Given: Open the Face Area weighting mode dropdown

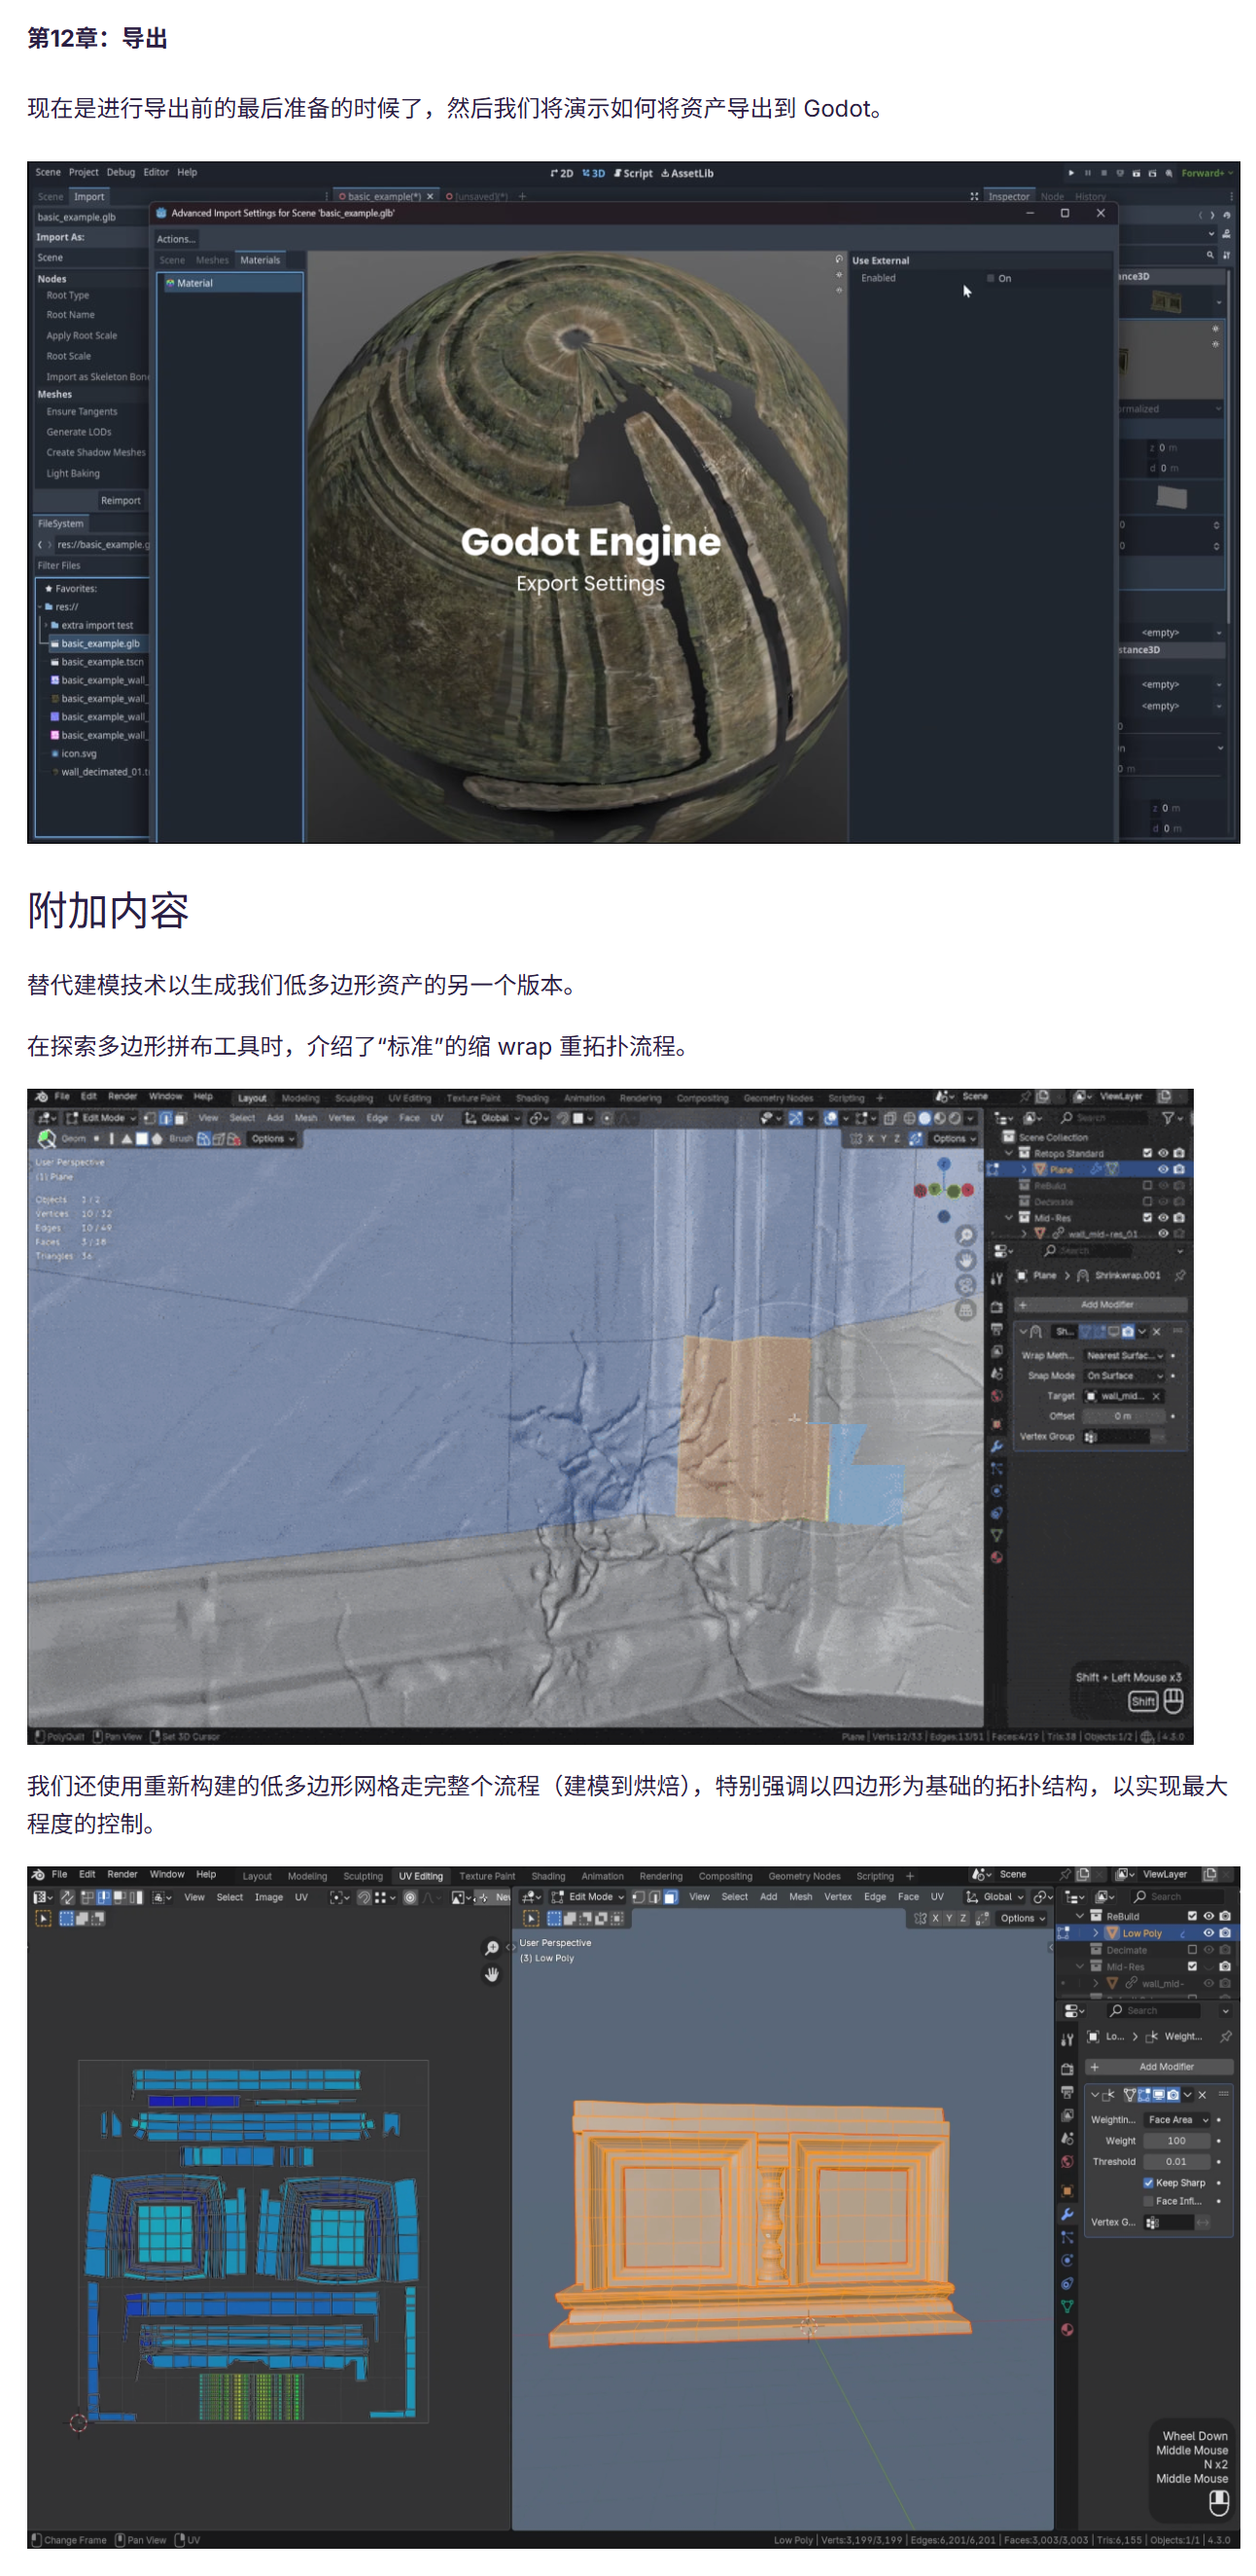Looking at the screenshot, I should point(1177,2120).
